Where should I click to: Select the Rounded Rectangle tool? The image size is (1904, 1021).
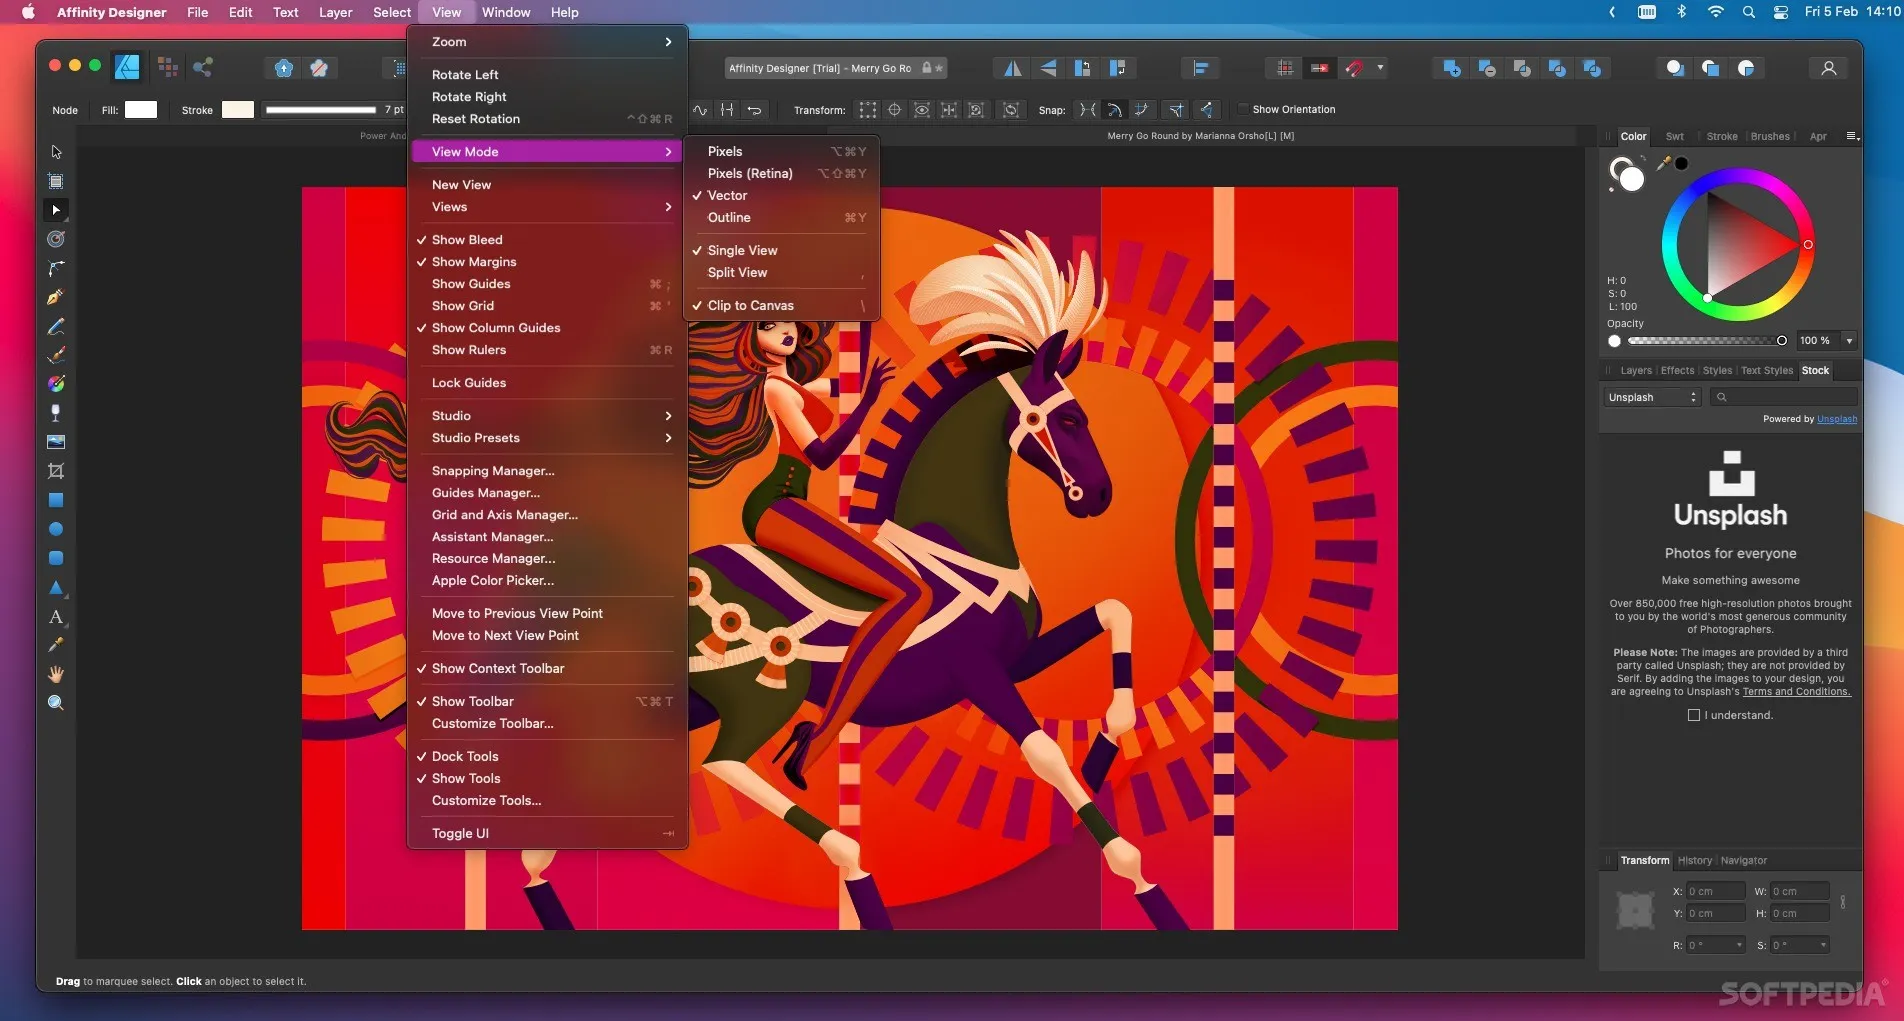(x=56, y=558)
